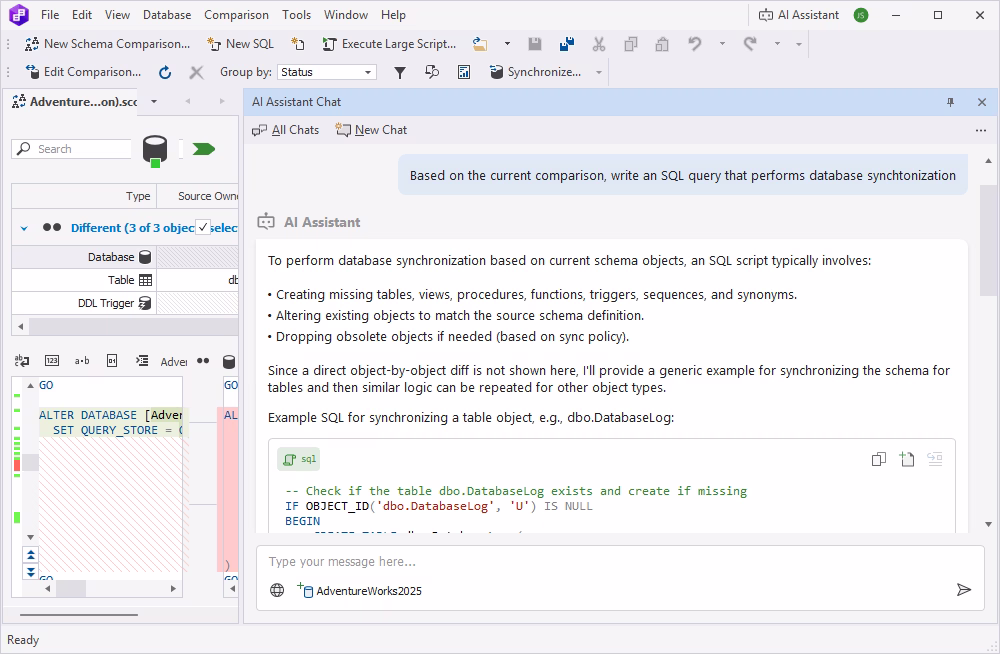
Task: Click the Copy icon in main toolbar
Action: click(631, 44)
